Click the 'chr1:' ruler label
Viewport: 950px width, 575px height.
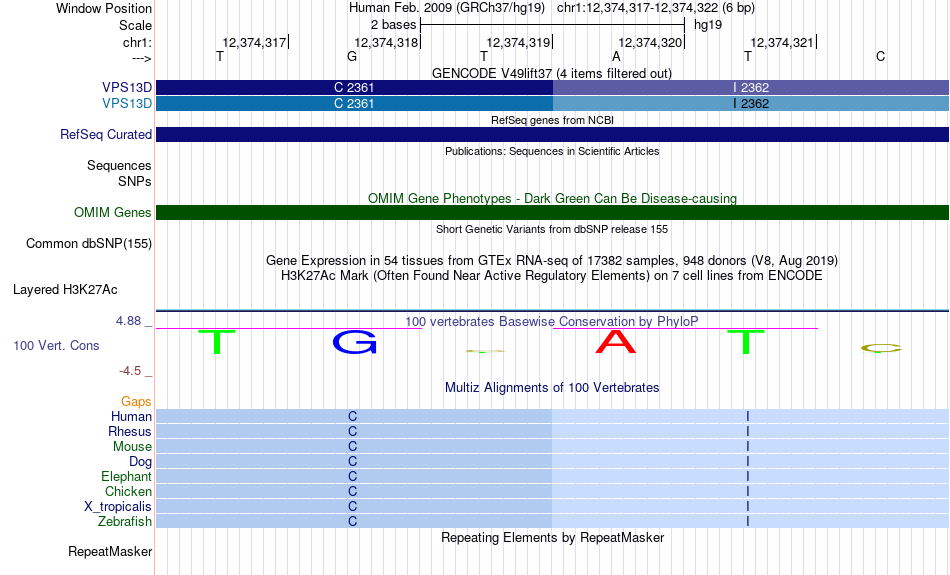point(137,42)
